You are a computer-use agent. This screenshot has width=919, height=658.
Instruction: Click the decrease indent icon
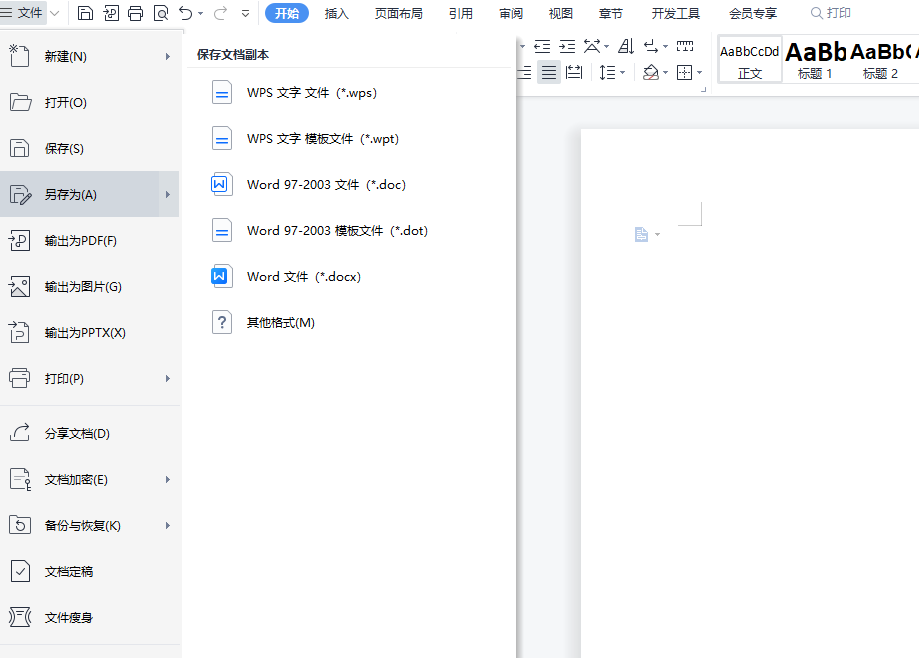pyautogui.click(x=542, y=46)
